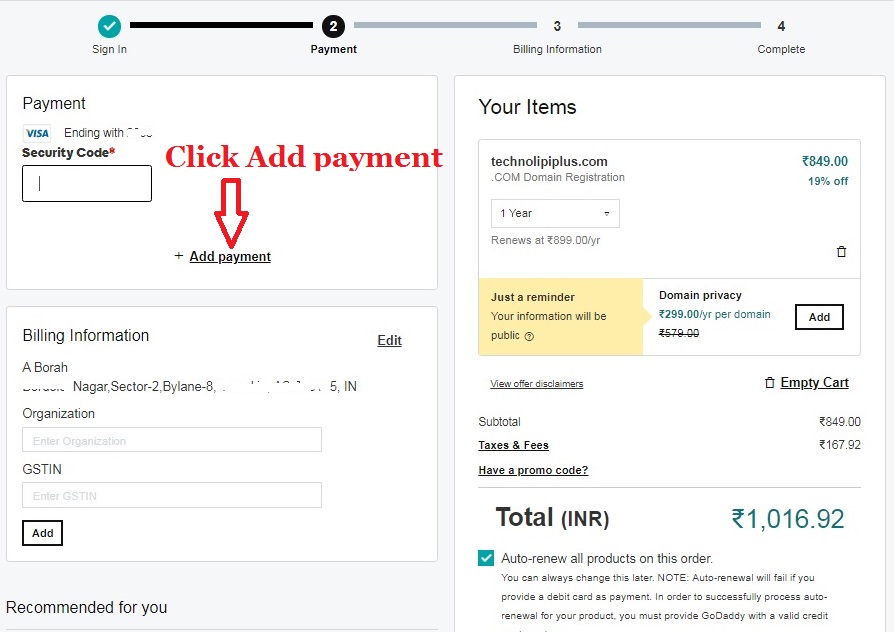Click the plus icon beside Add payment

(178, 256)
